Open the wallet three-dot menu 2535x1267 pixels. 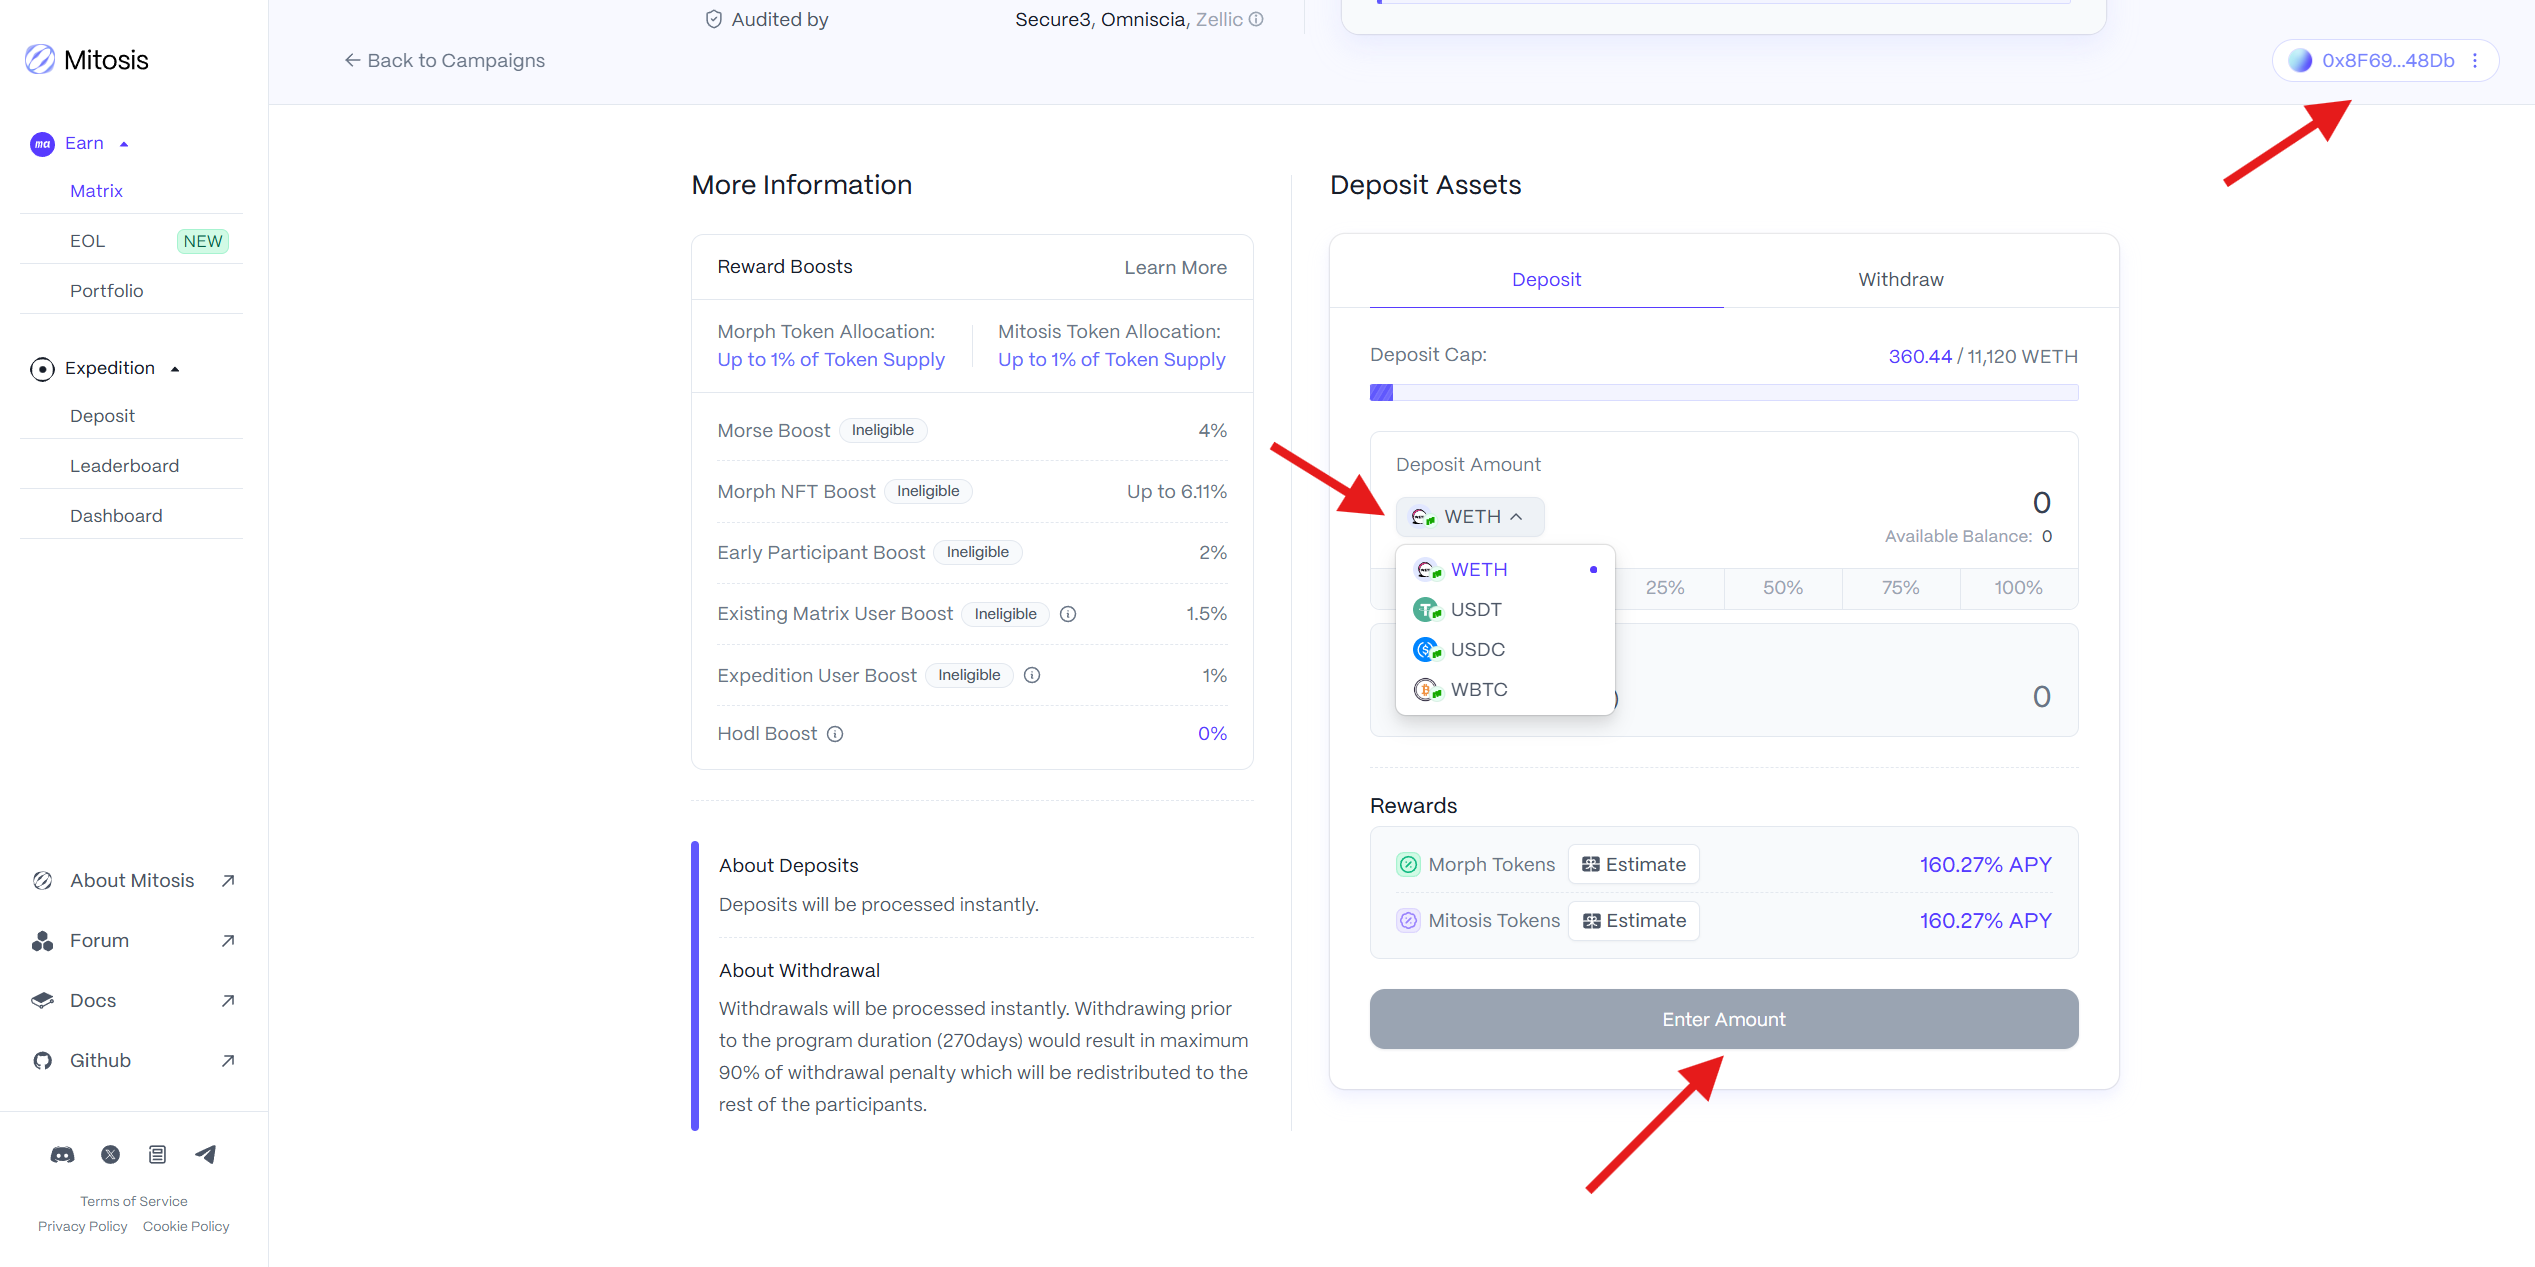tap(2475, 61)
